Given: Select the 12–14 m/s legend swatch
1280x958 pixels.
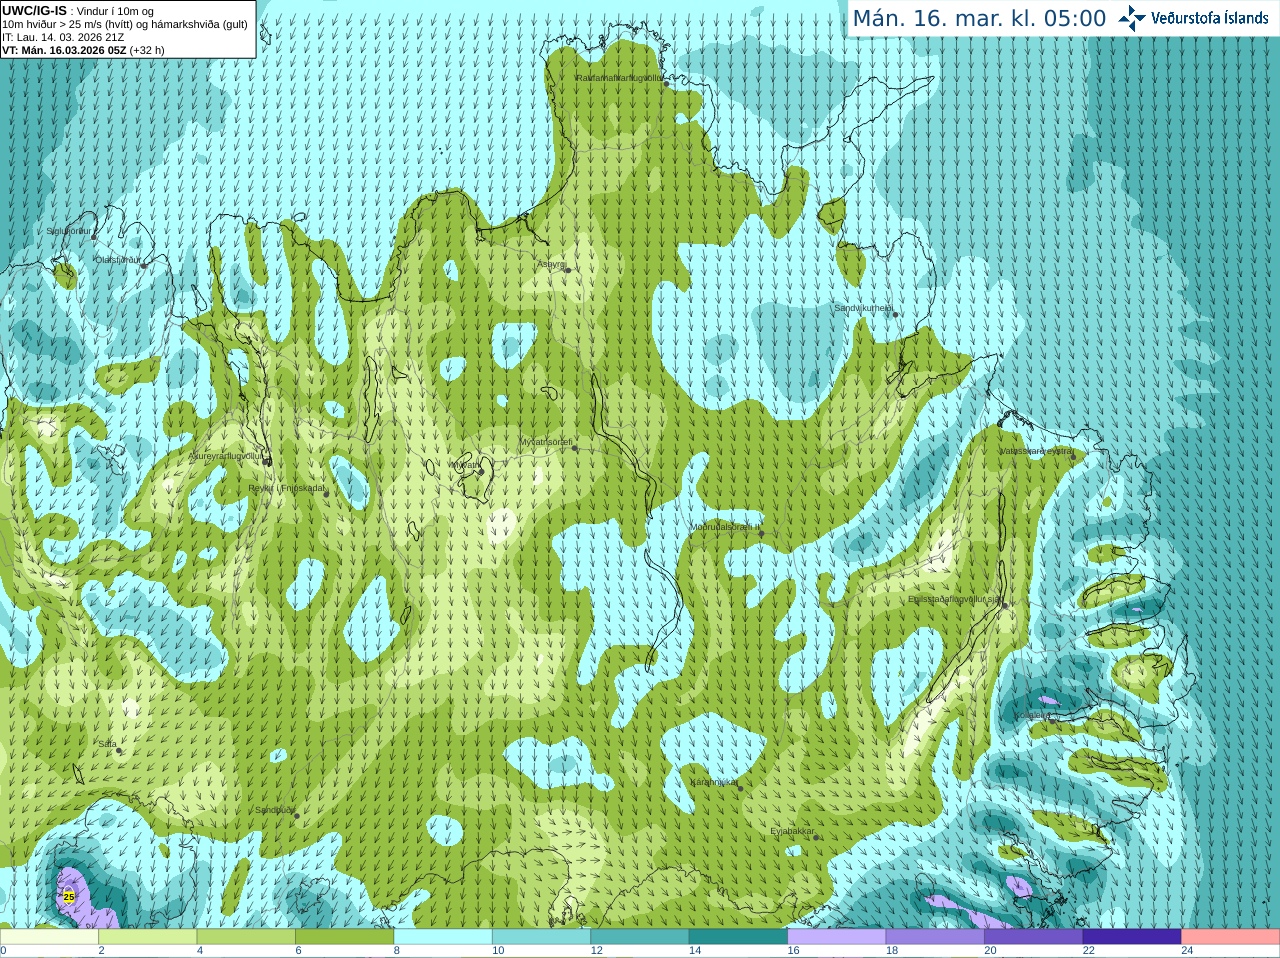Looking at the screenshot, I should coord(640,937).
